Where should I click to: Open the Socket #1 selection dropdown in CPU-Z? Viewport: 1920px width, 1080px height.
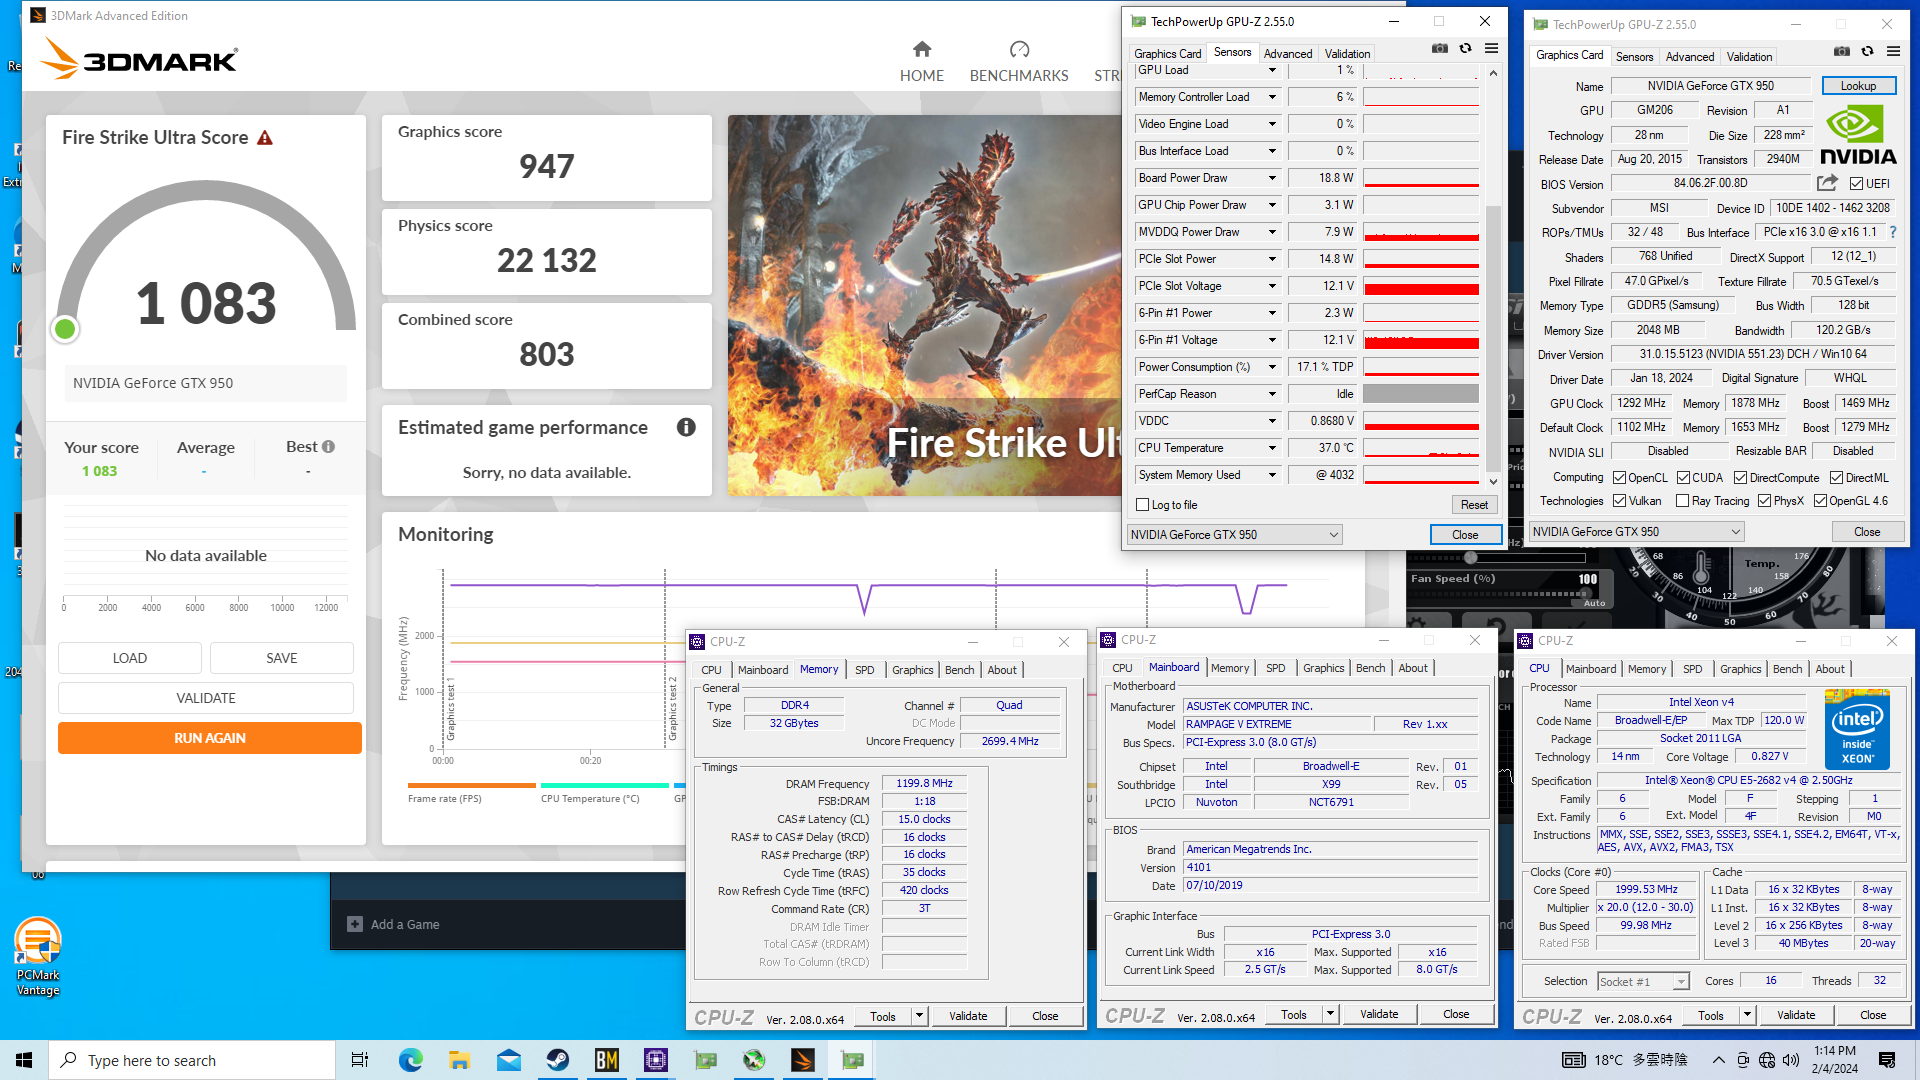(x=1644, y=982)
